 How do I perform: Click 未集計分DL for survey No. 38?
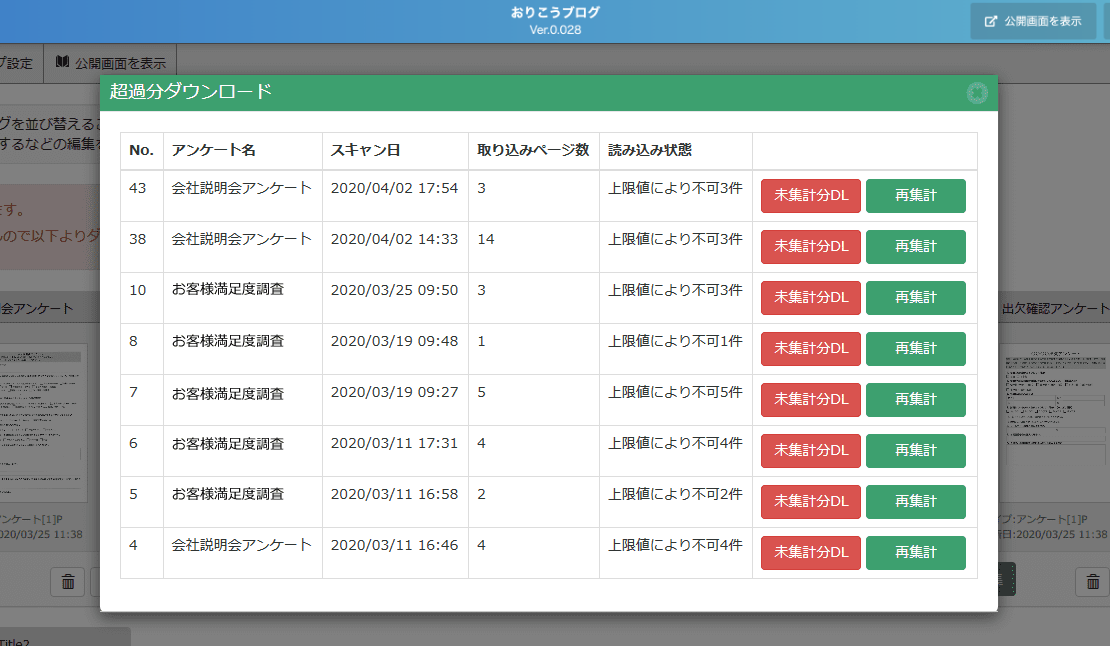click(x=810, y=247)
